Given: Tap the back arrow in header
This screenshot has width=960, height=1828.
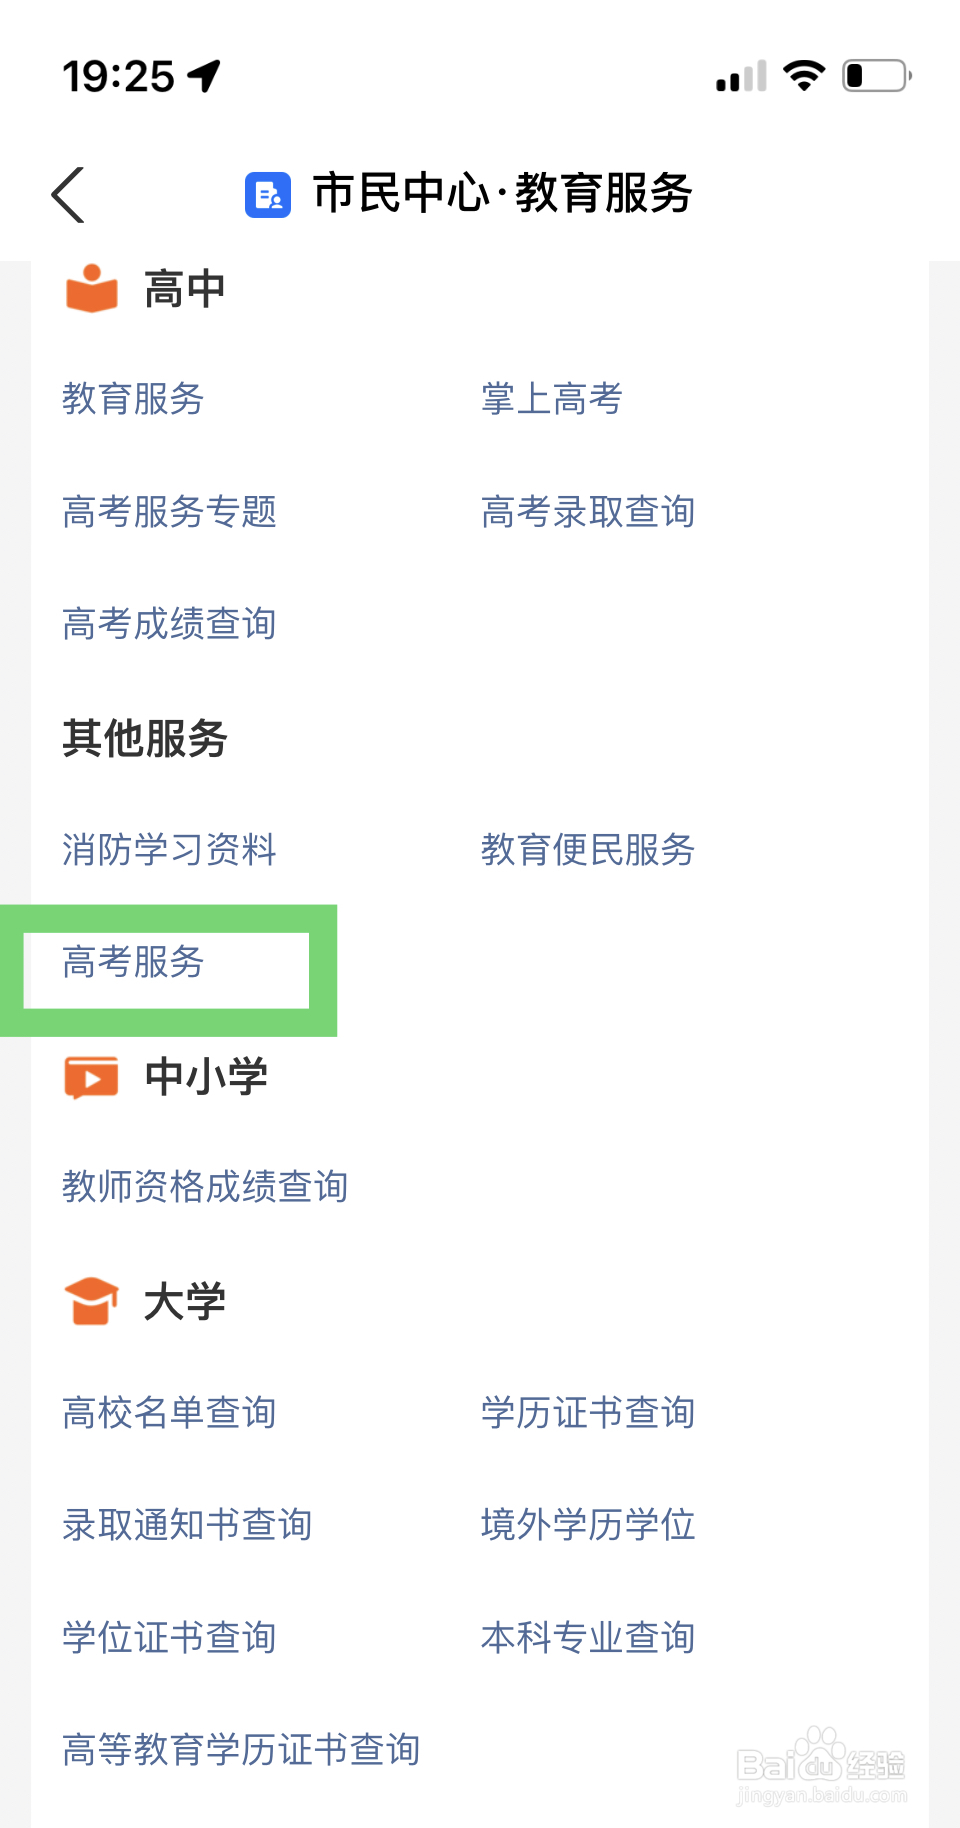Looking at the screenshot, I should (68, 194).
